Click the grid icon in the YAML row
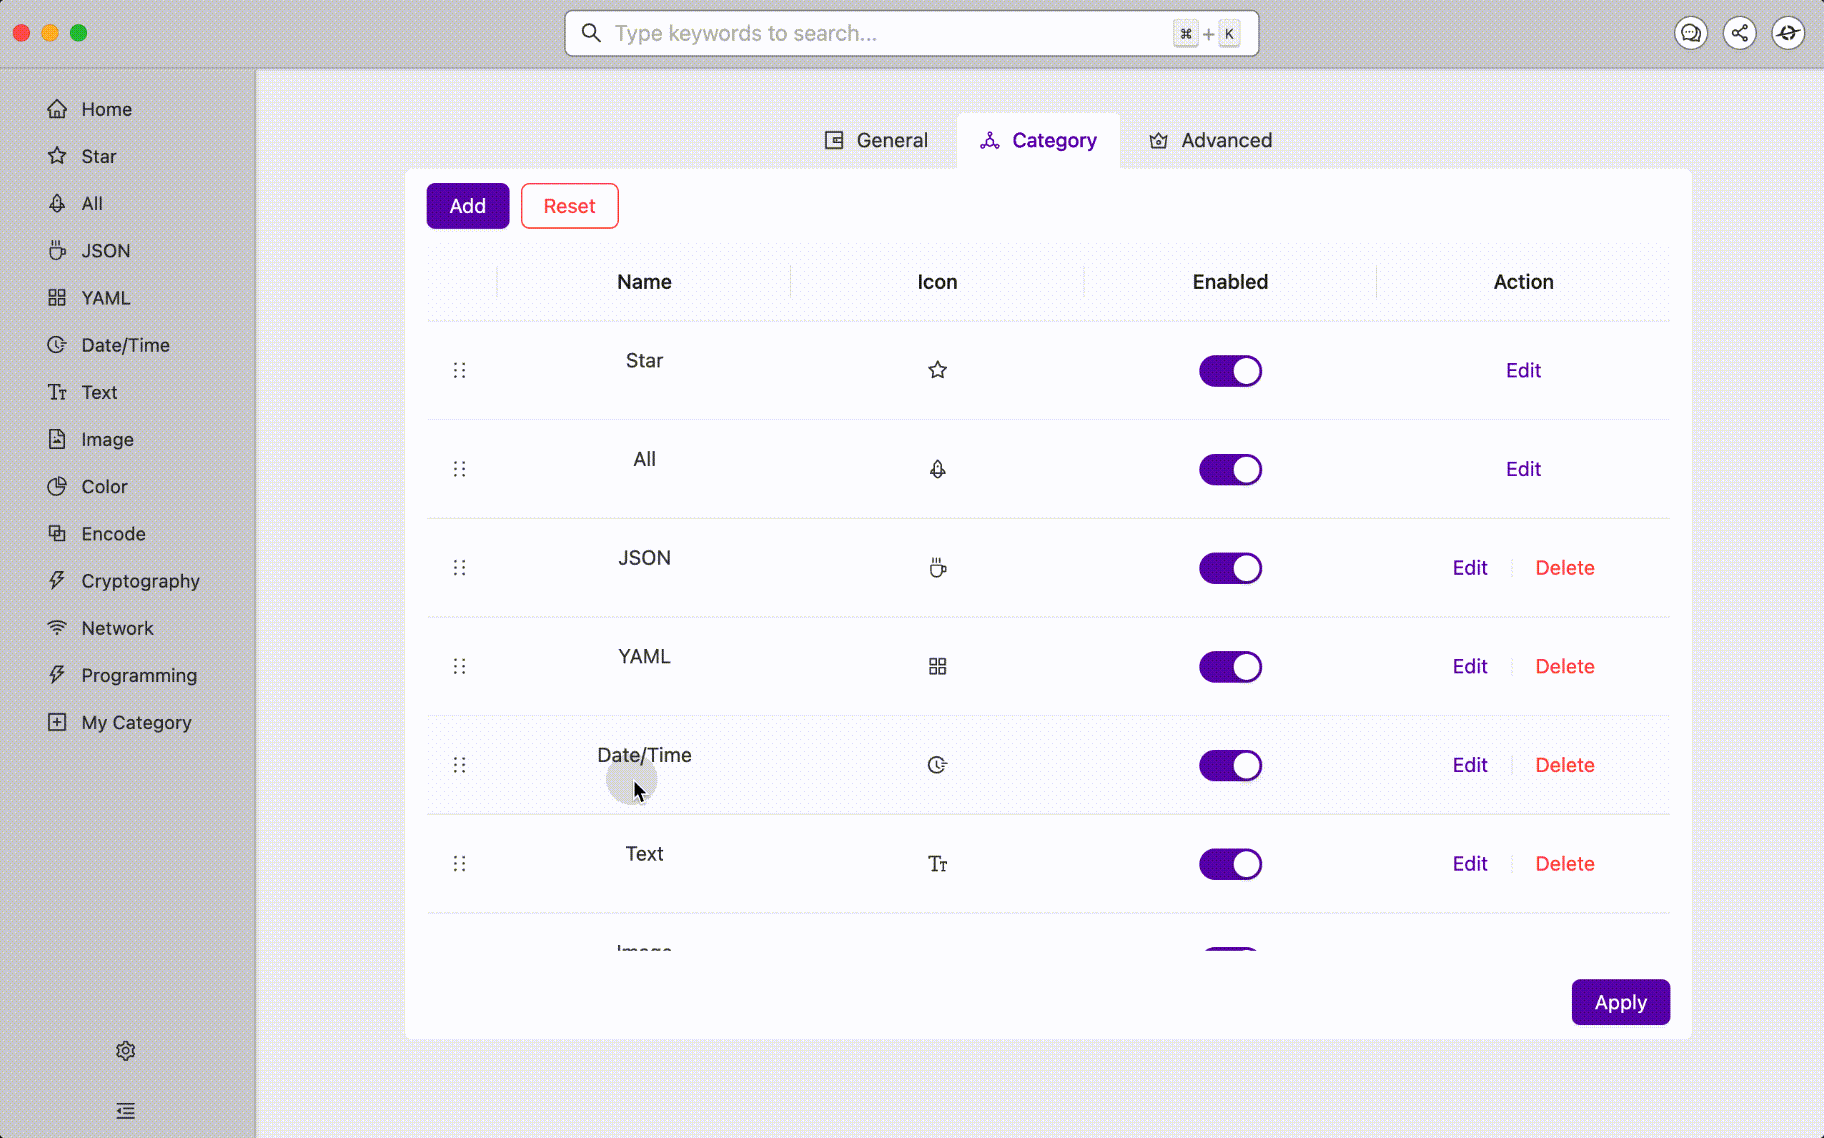 (937, 666)
